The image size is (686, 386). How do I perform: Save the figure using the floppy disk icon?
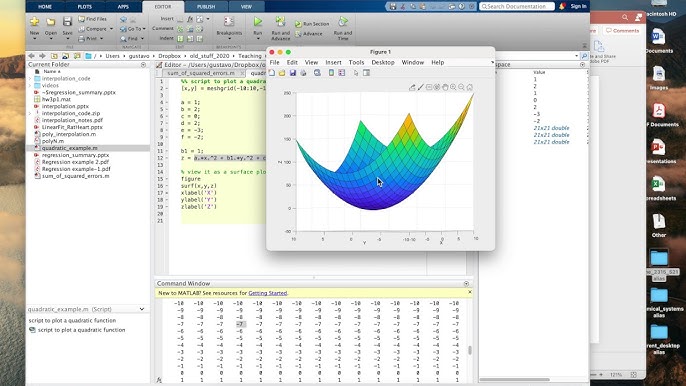[293, 73]
